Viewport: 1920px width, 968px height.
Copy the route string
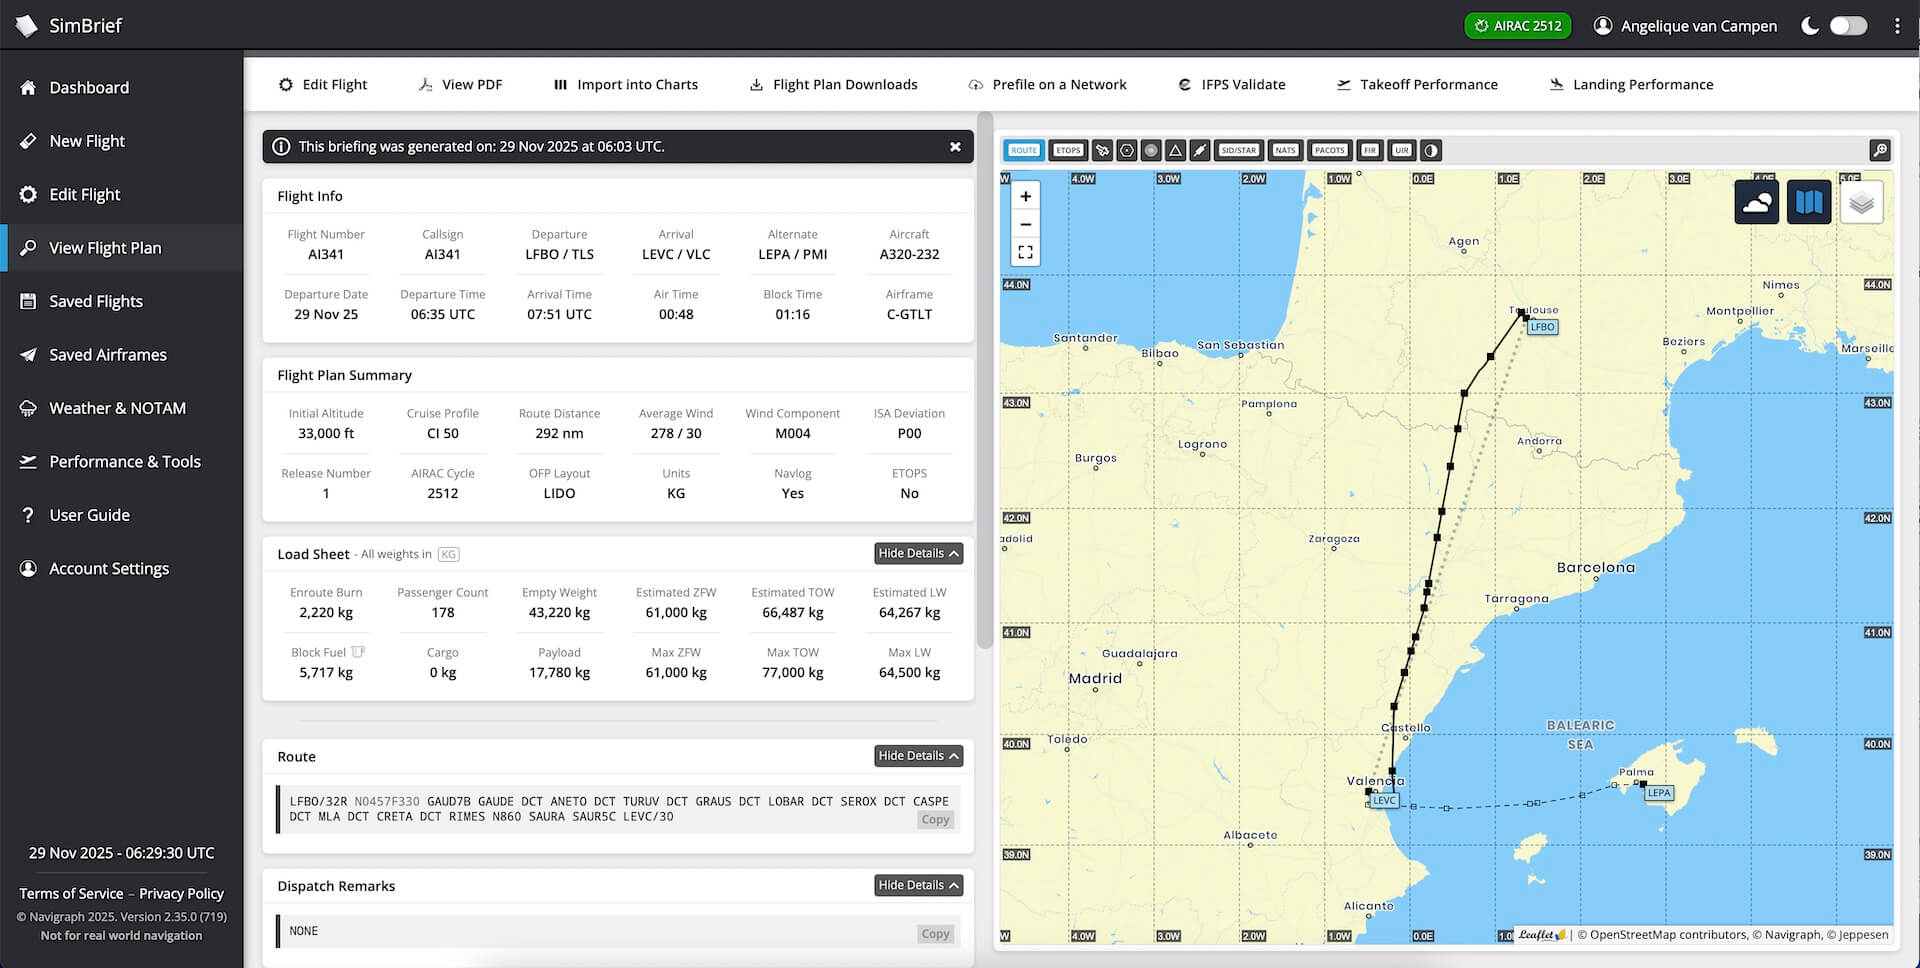[935, 820]
